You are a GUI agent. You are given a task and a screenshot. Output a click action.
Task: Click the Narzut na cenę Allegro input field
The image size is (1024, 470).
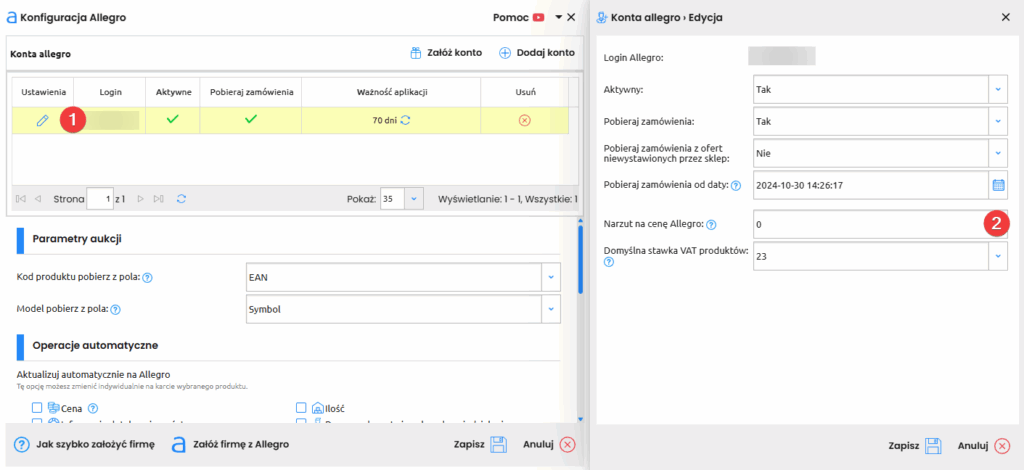865,225
